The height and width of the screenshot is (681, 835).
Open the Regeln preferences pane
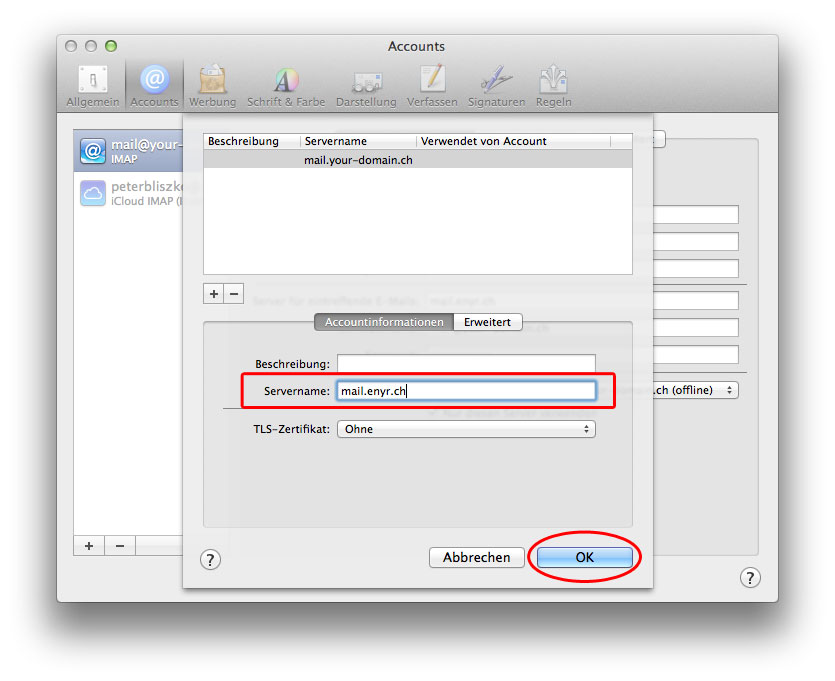(x=553, y=86)
